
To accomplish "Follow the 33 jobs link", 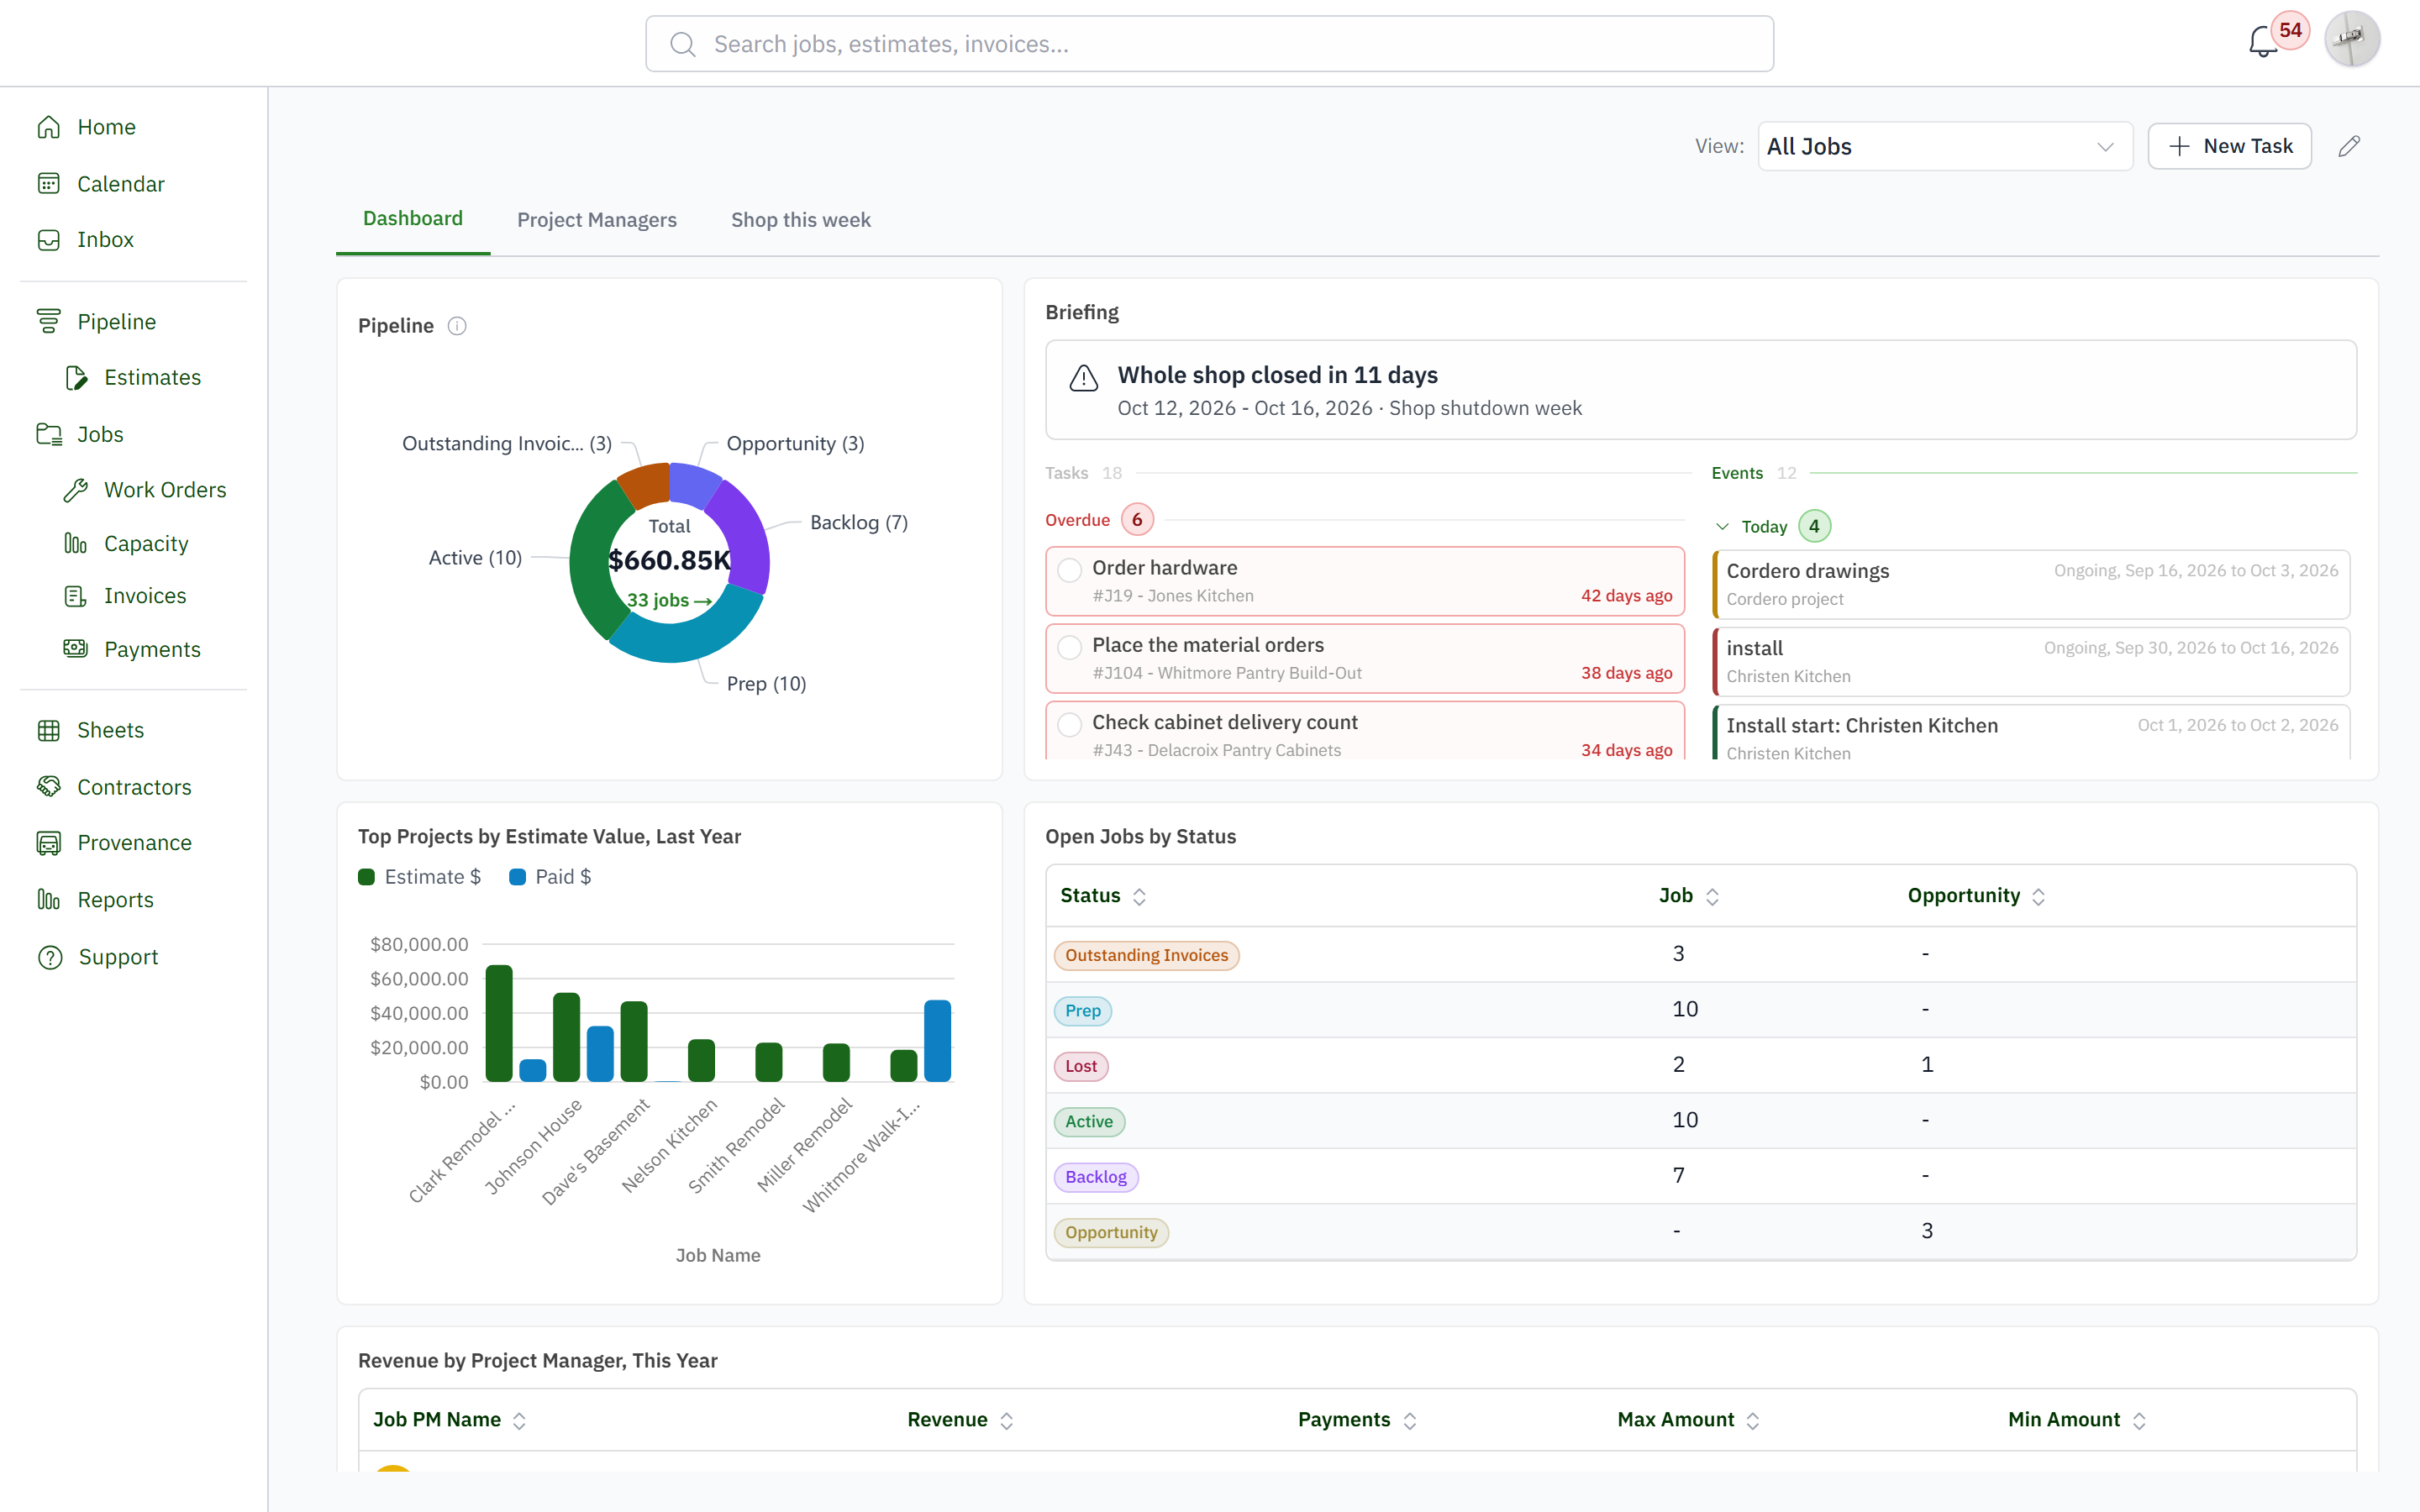I will [x=669, y=600].
